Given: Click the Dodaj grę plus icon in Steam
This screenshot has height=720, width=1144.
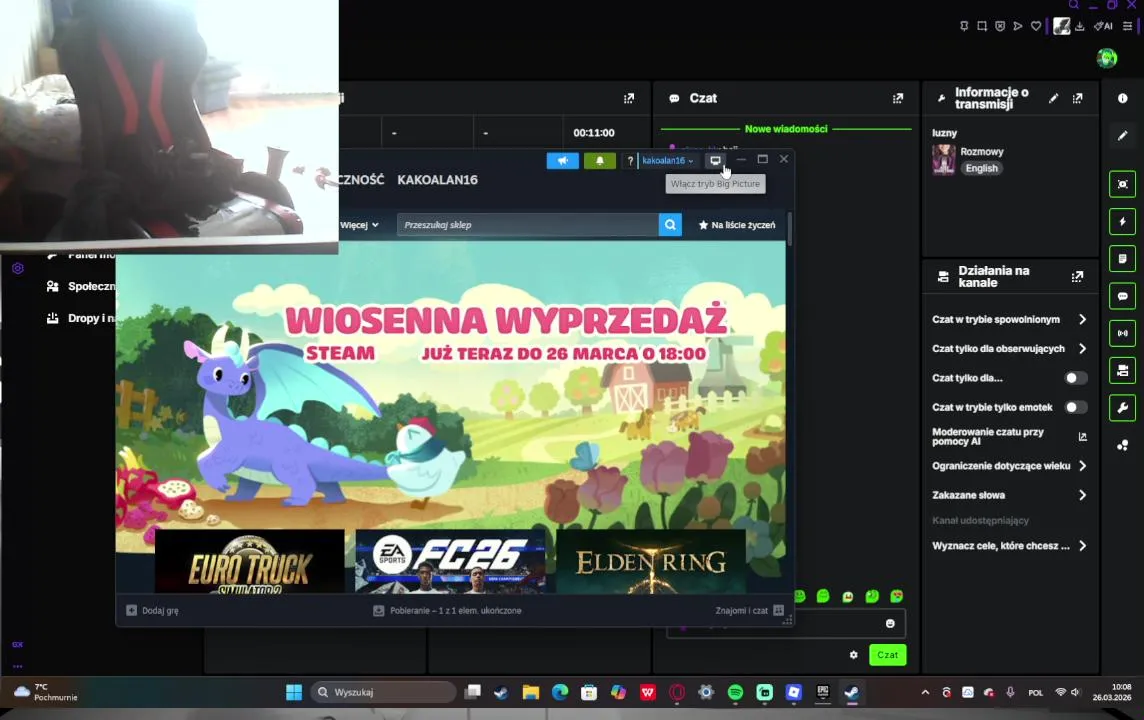Looking at the screenshot, I should click(131, 611).
